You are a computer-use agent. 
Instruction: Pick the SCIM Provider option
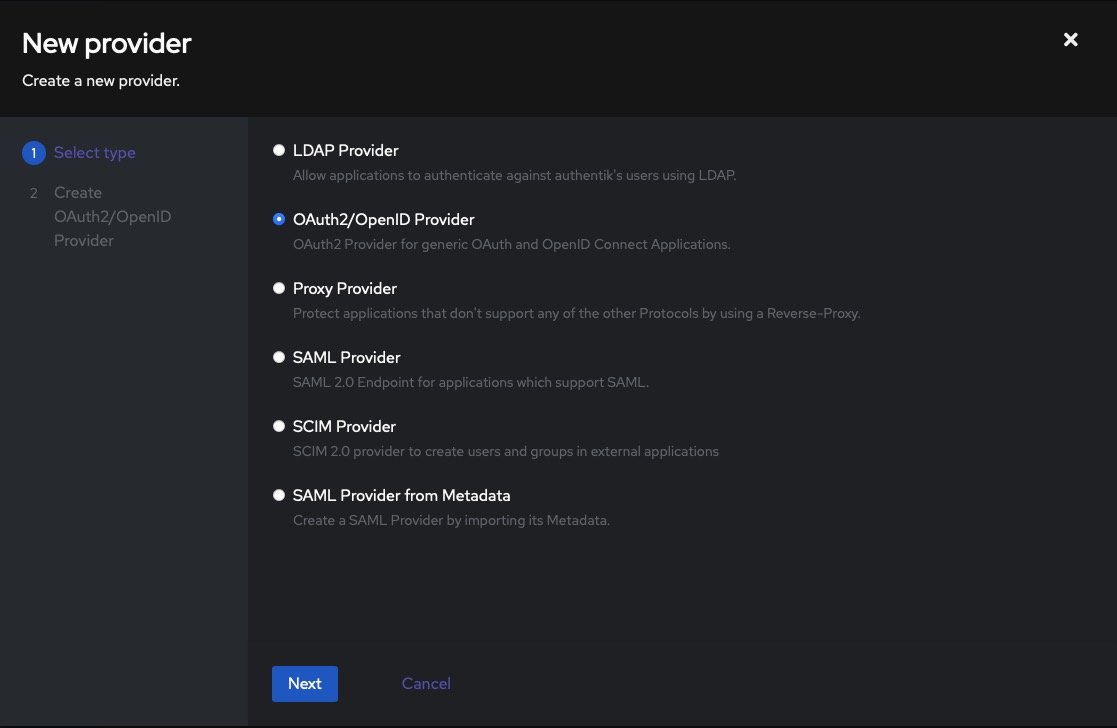tap(279, 425)
